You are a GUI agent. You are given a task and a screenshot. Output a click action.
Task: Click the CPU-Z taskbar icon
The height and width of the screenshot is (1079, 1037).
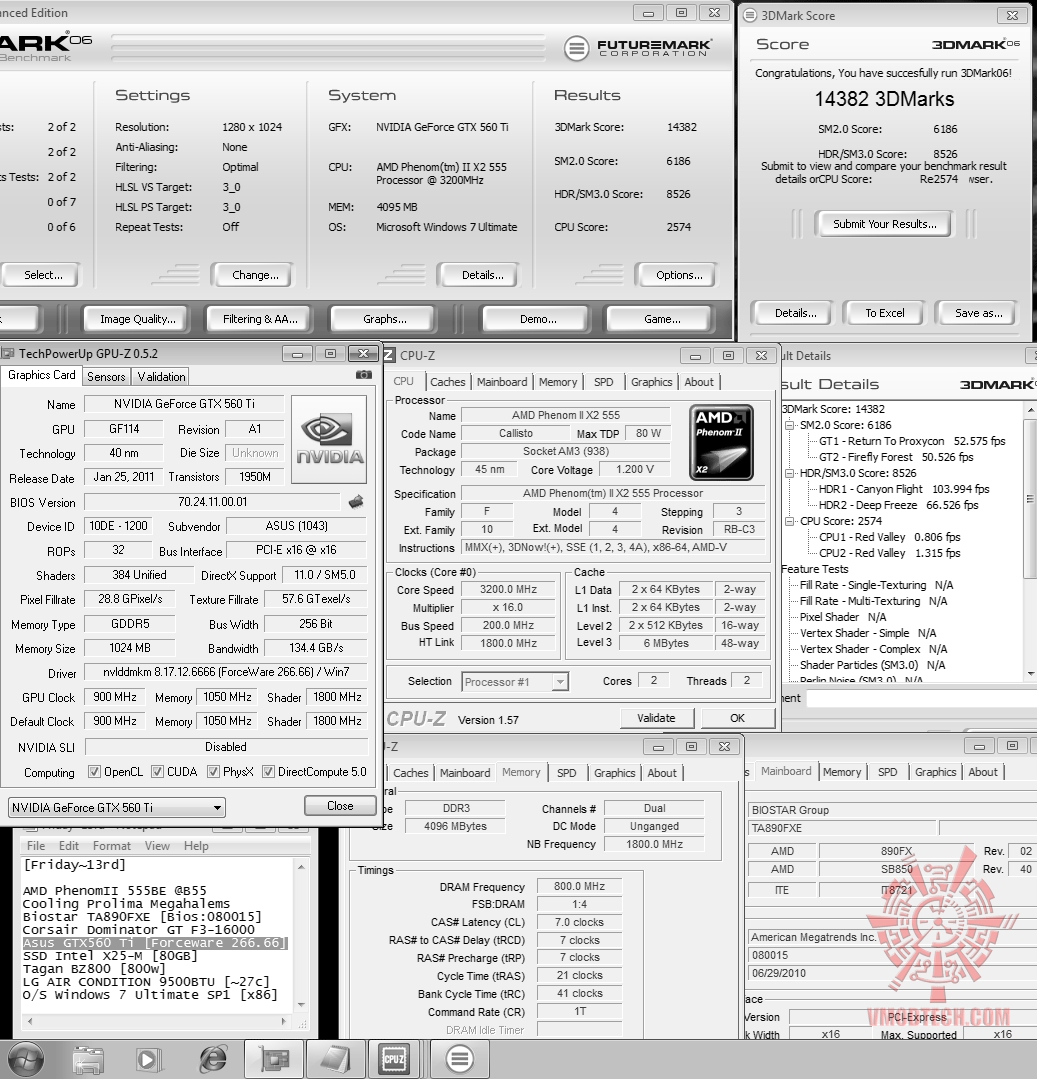tap(394, 1060)
